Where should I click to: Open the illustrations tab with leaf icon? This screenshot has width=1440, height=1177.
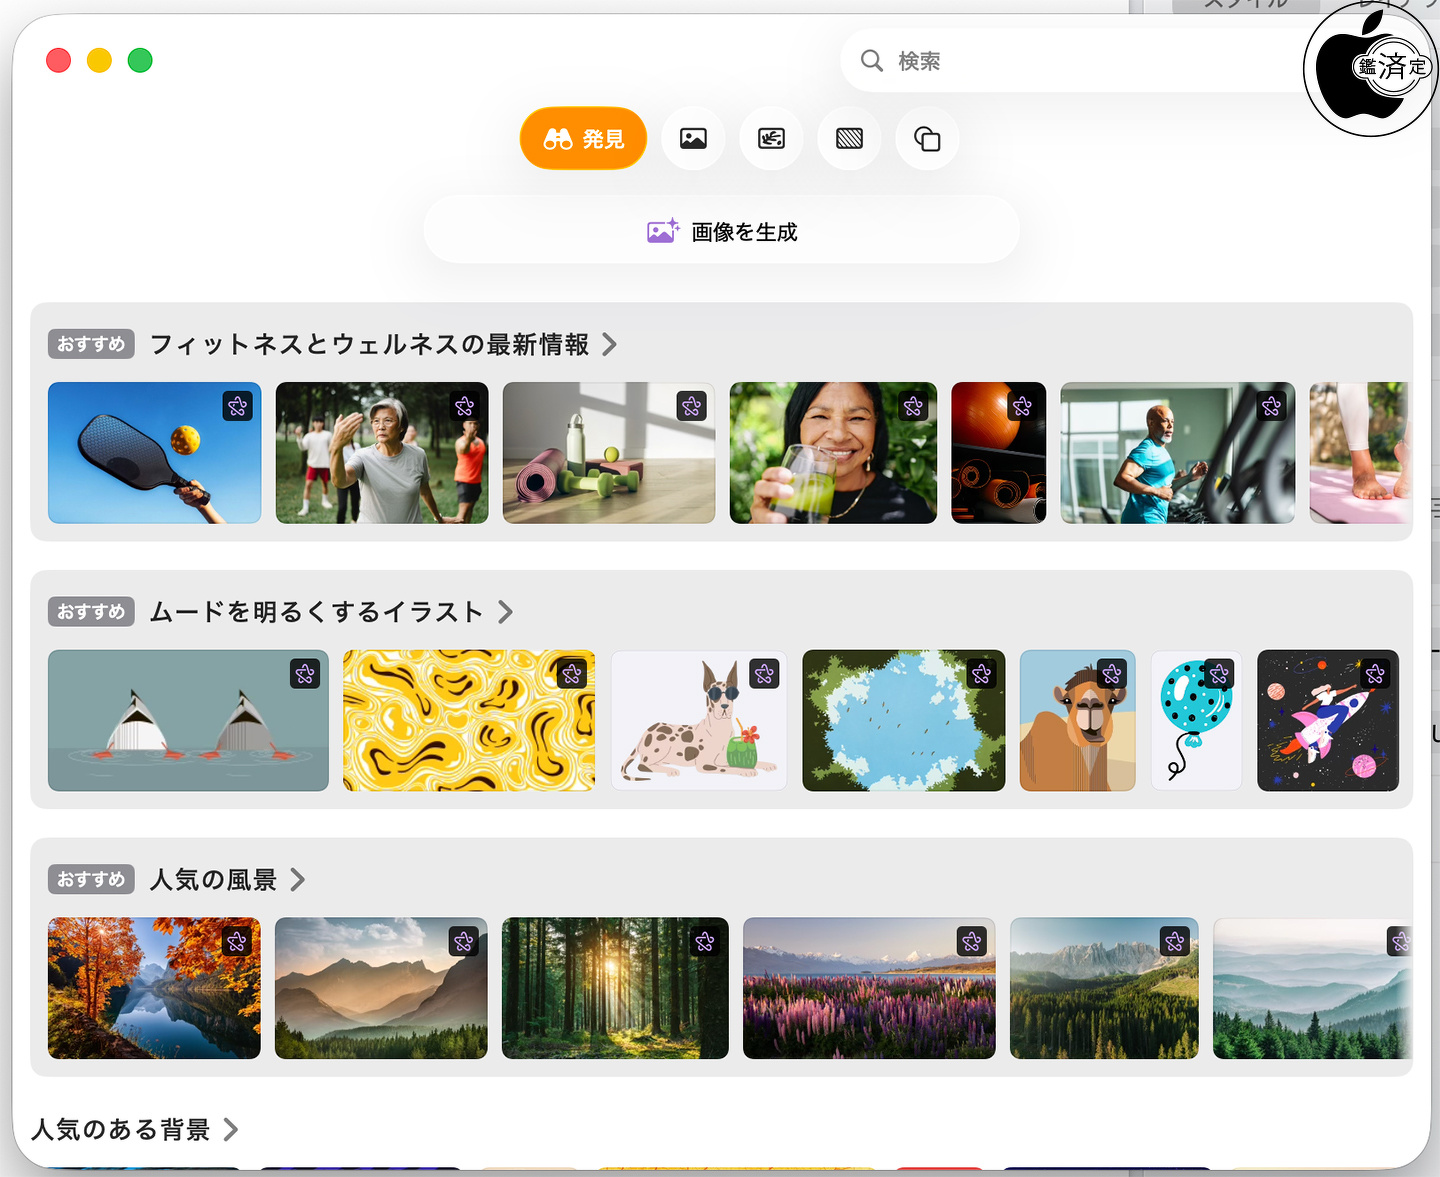coord(771,139)
